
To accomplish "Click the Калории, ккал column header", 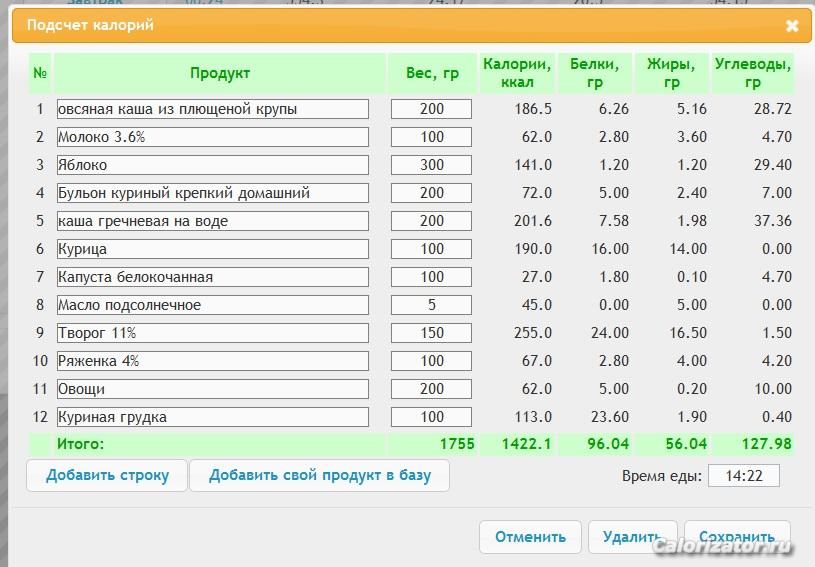I will tap(517, 73).
